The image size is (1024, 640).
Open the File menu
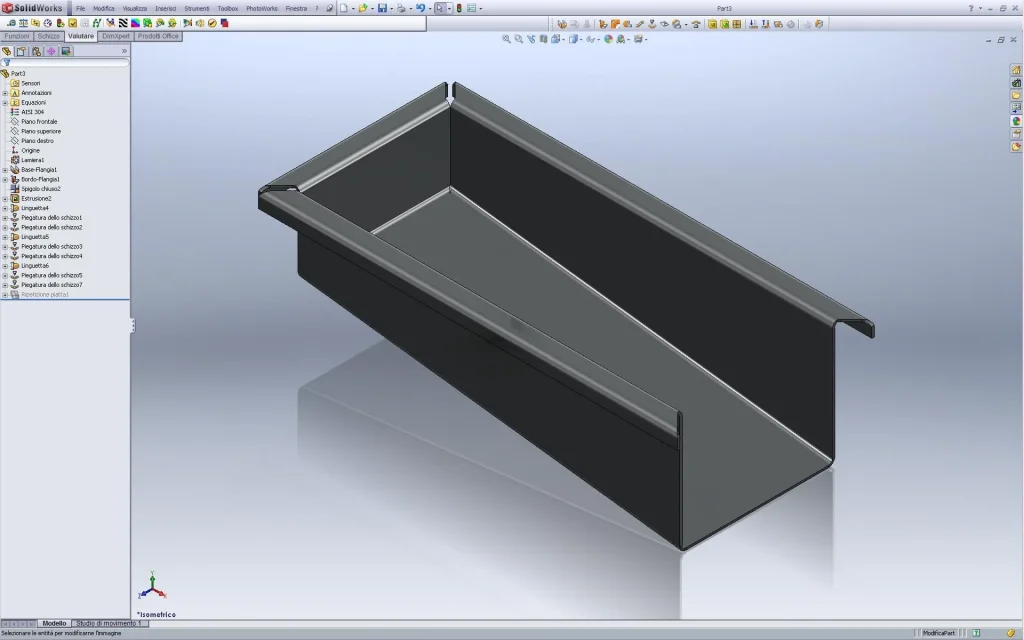pos(80,8)
